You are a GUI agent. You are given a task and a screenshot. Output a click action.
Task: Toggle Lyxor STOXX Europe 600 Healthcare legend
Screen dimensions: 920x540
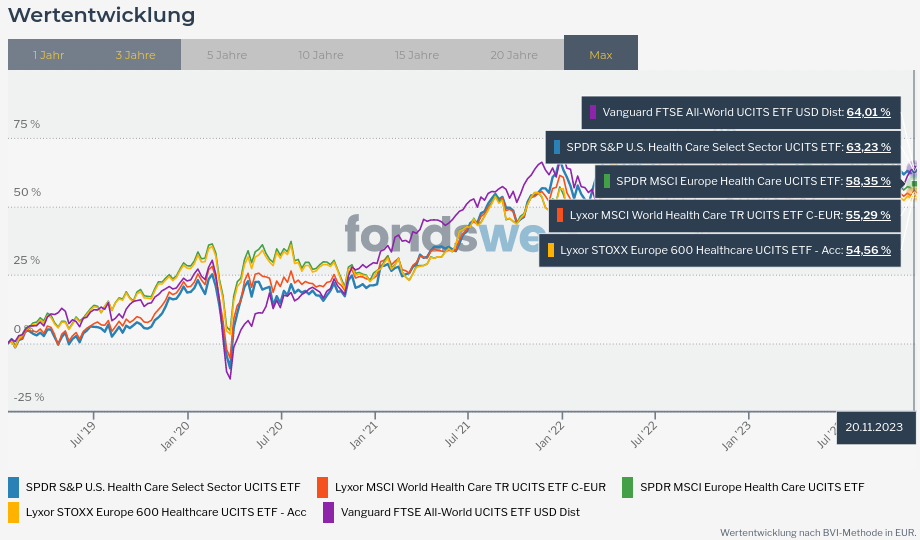point(166,512)
